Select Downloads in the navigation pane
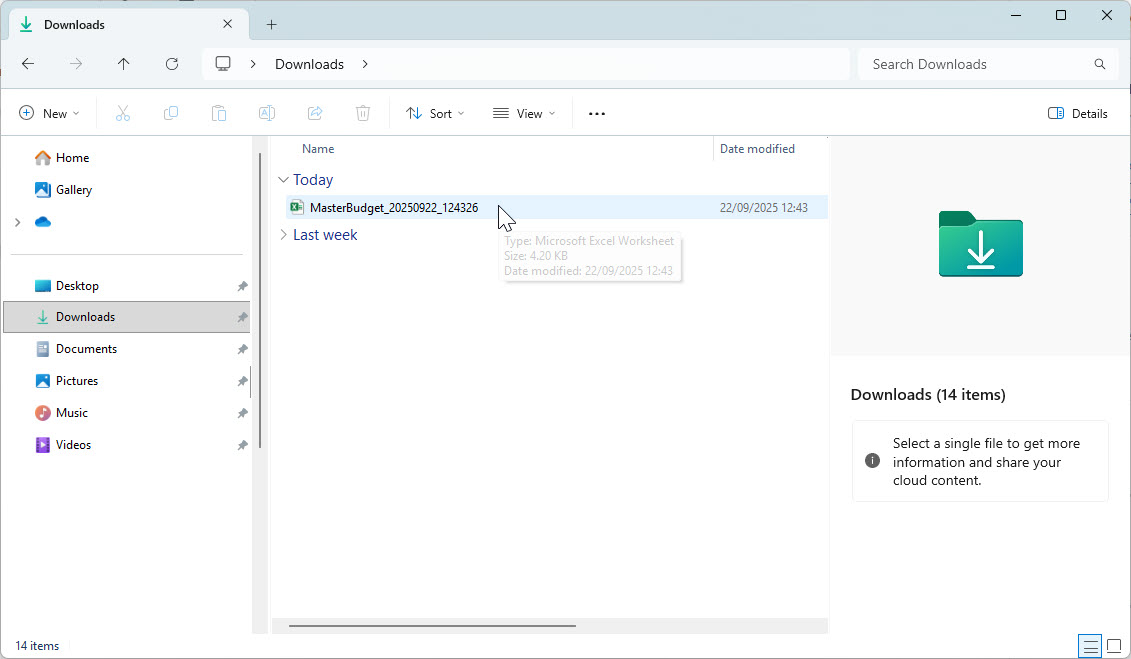Image resolution: width=1131 pixels, height=659 pixels. (127, 317)
